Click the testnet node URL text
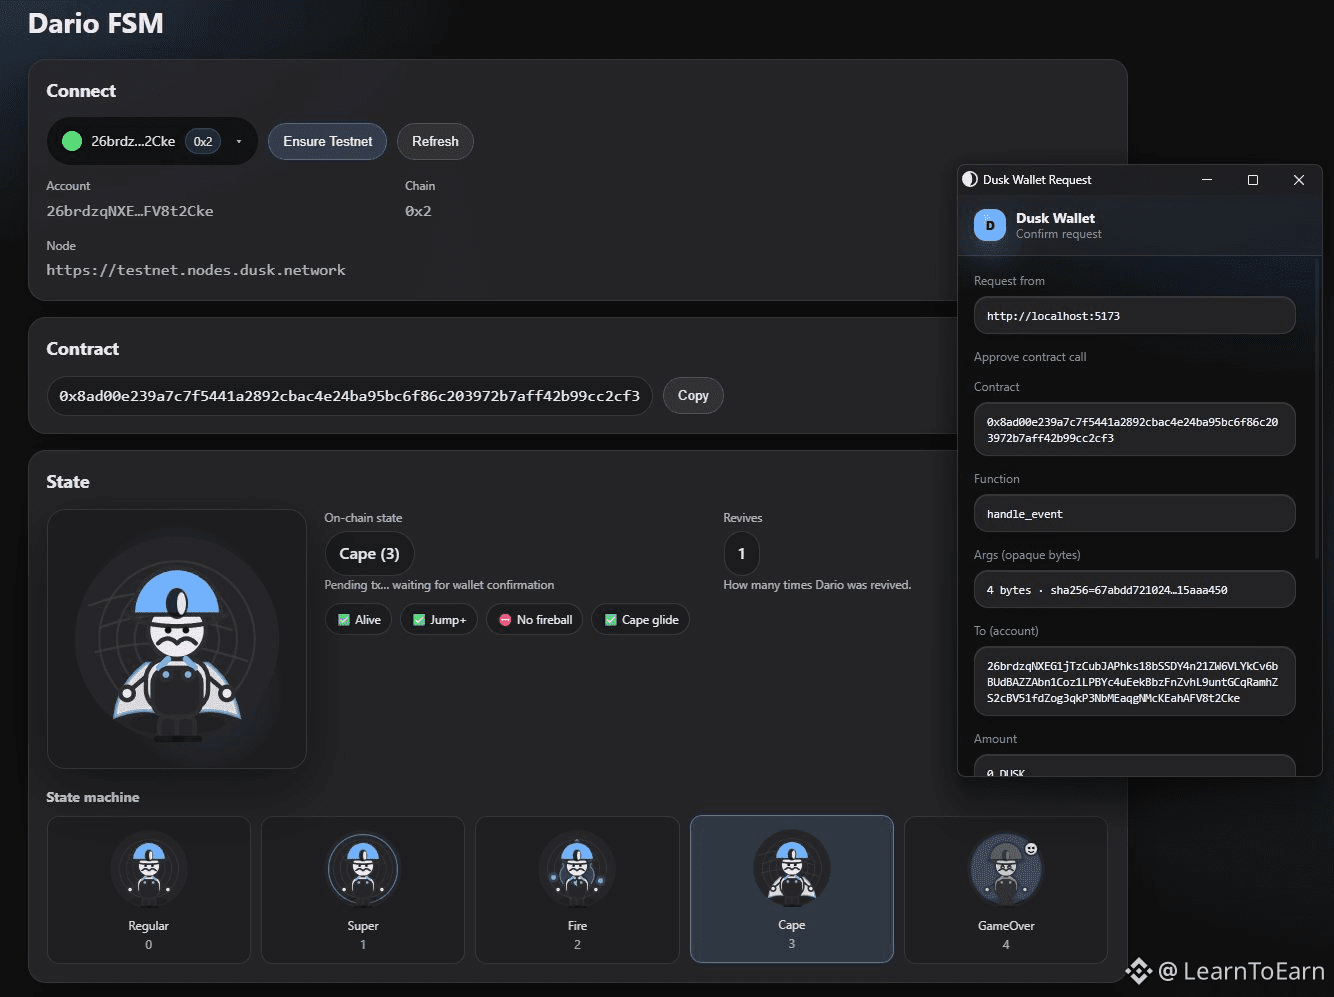 196,270
